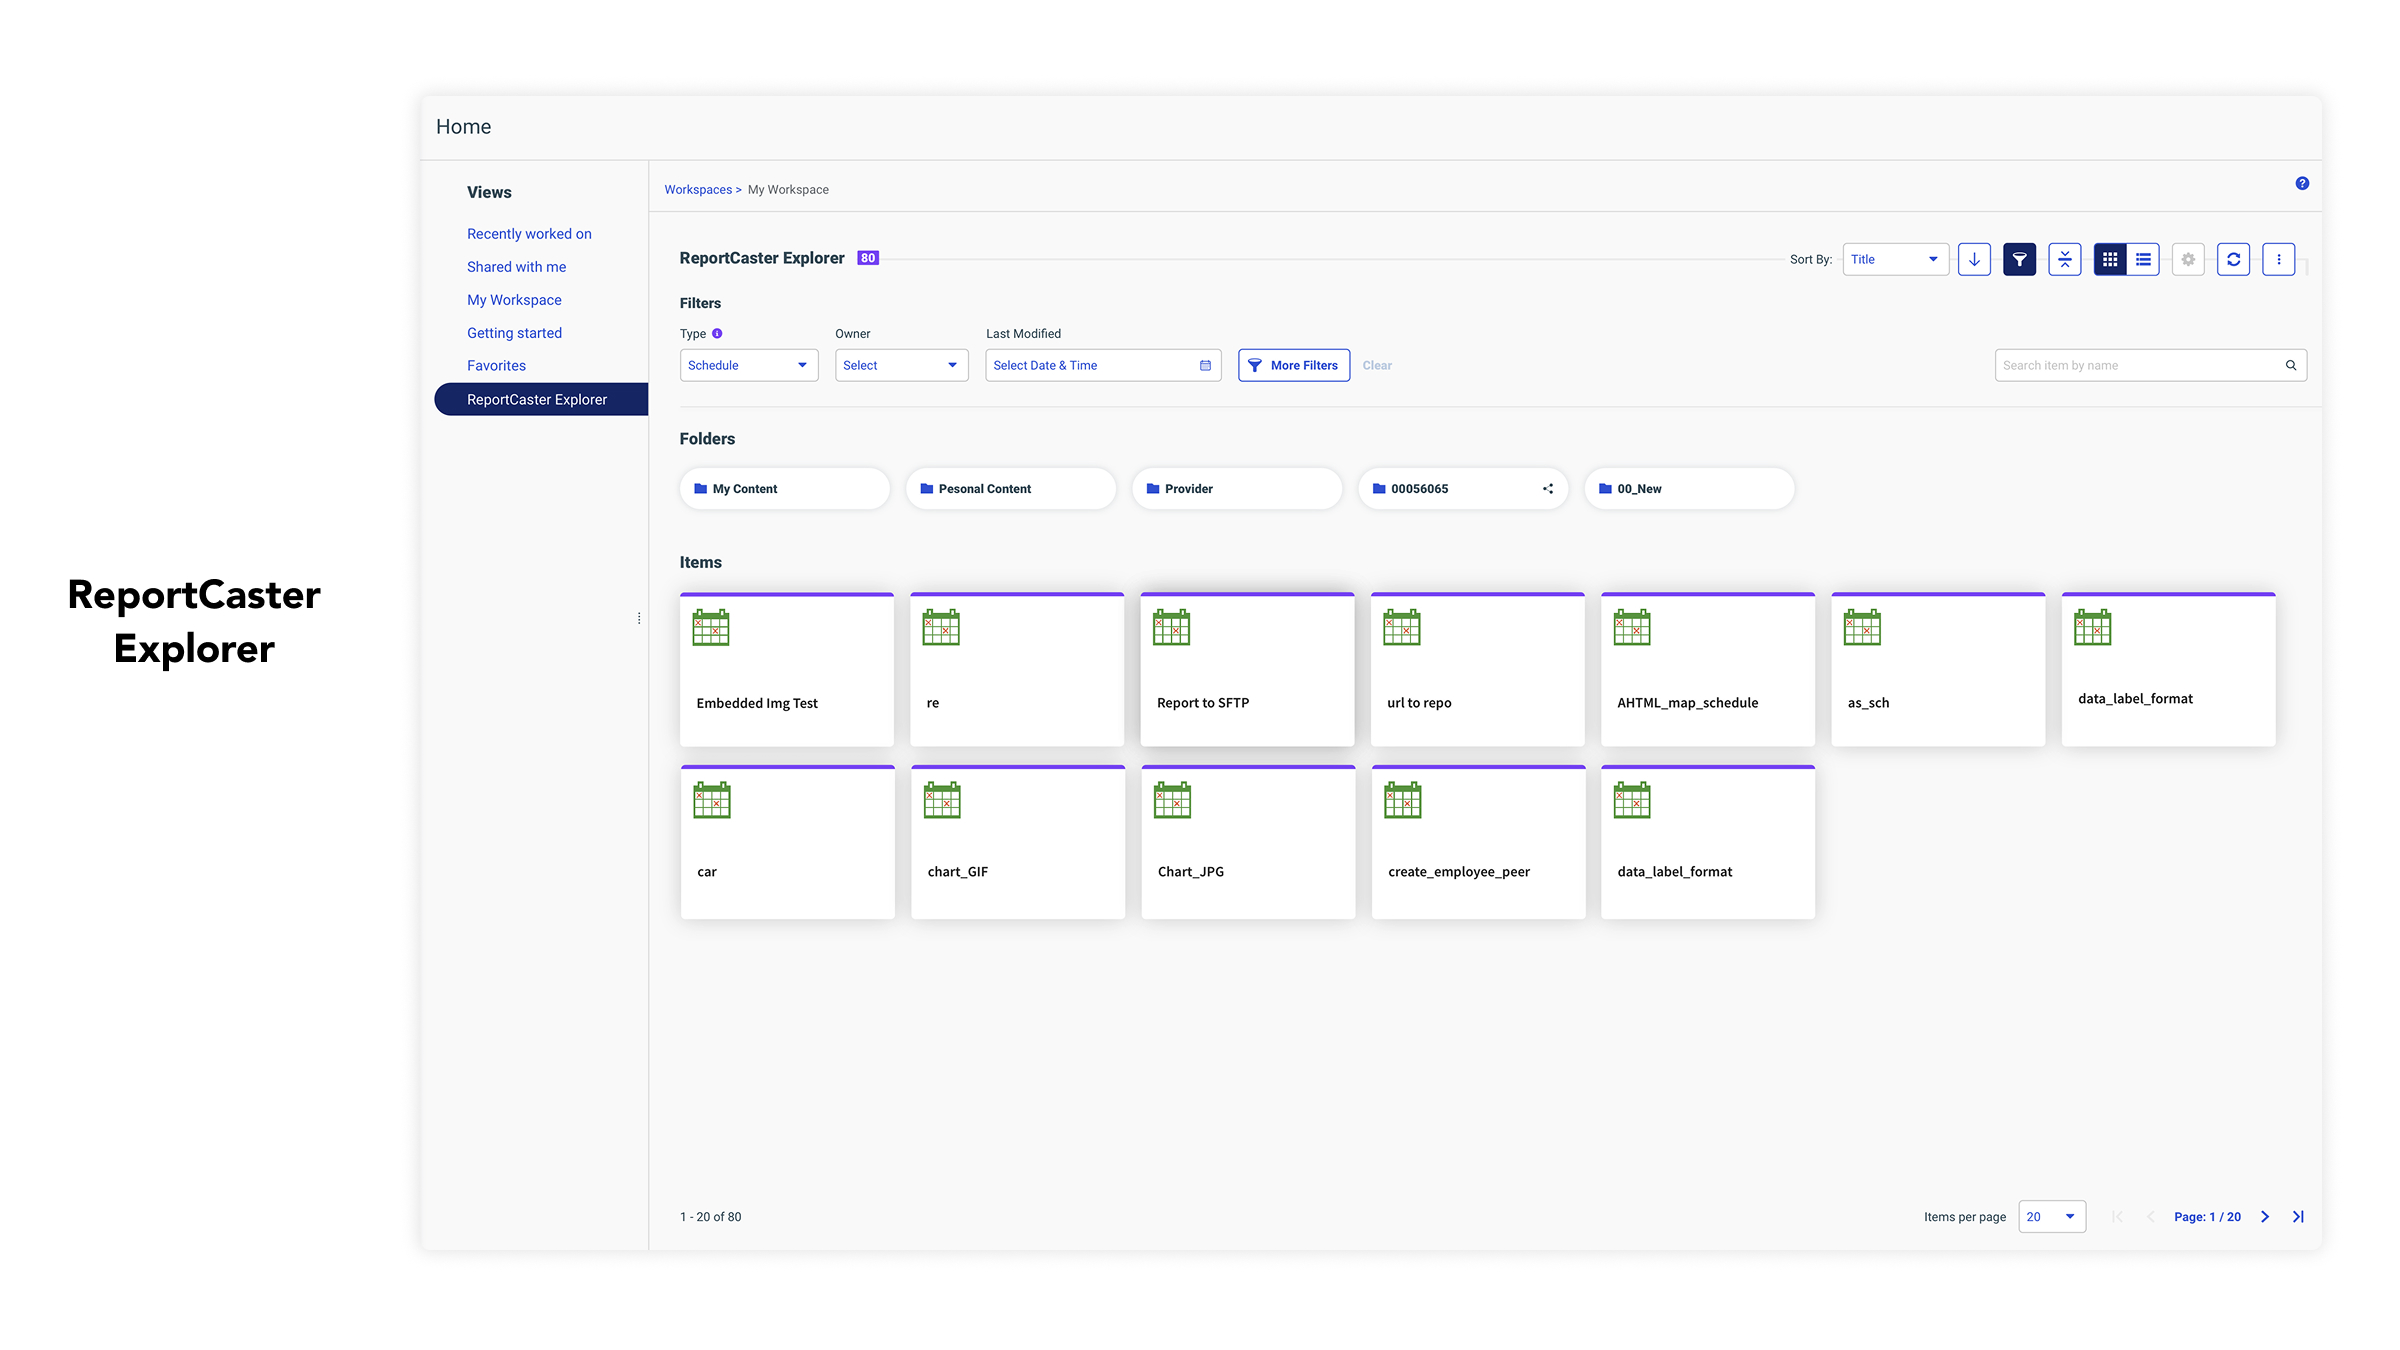
Task: Click the More Filters button
Action: pyautogui.click(x=1293, y=365)
